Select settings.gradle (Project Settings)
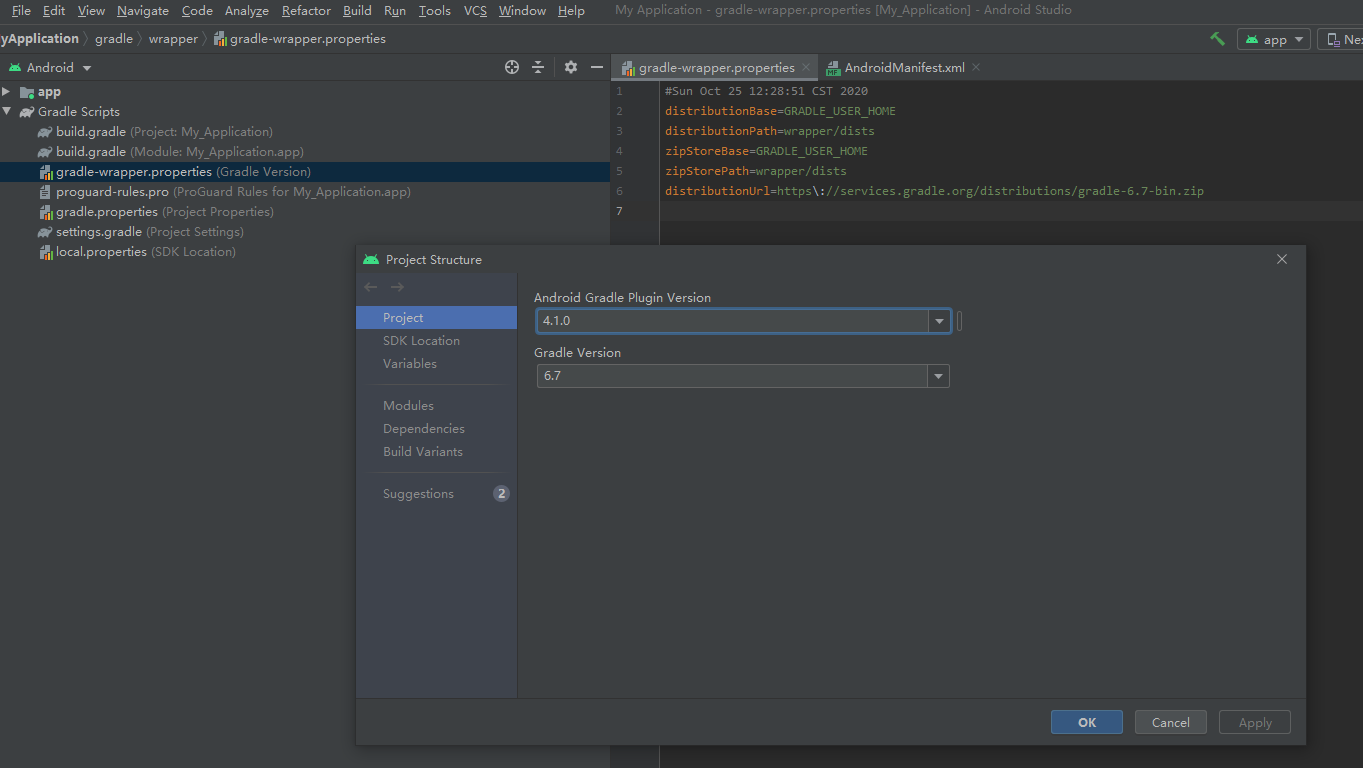1363x768 pixels. pyautogui.click(x=150, y=231)
